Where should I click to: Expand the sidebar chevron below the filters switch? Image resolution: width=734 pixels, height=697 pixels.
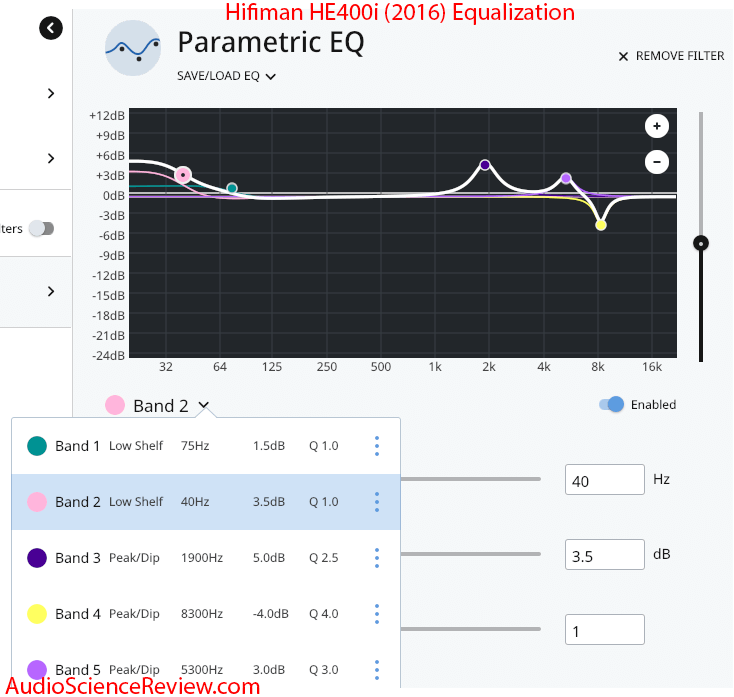click(x=51, y=292)
